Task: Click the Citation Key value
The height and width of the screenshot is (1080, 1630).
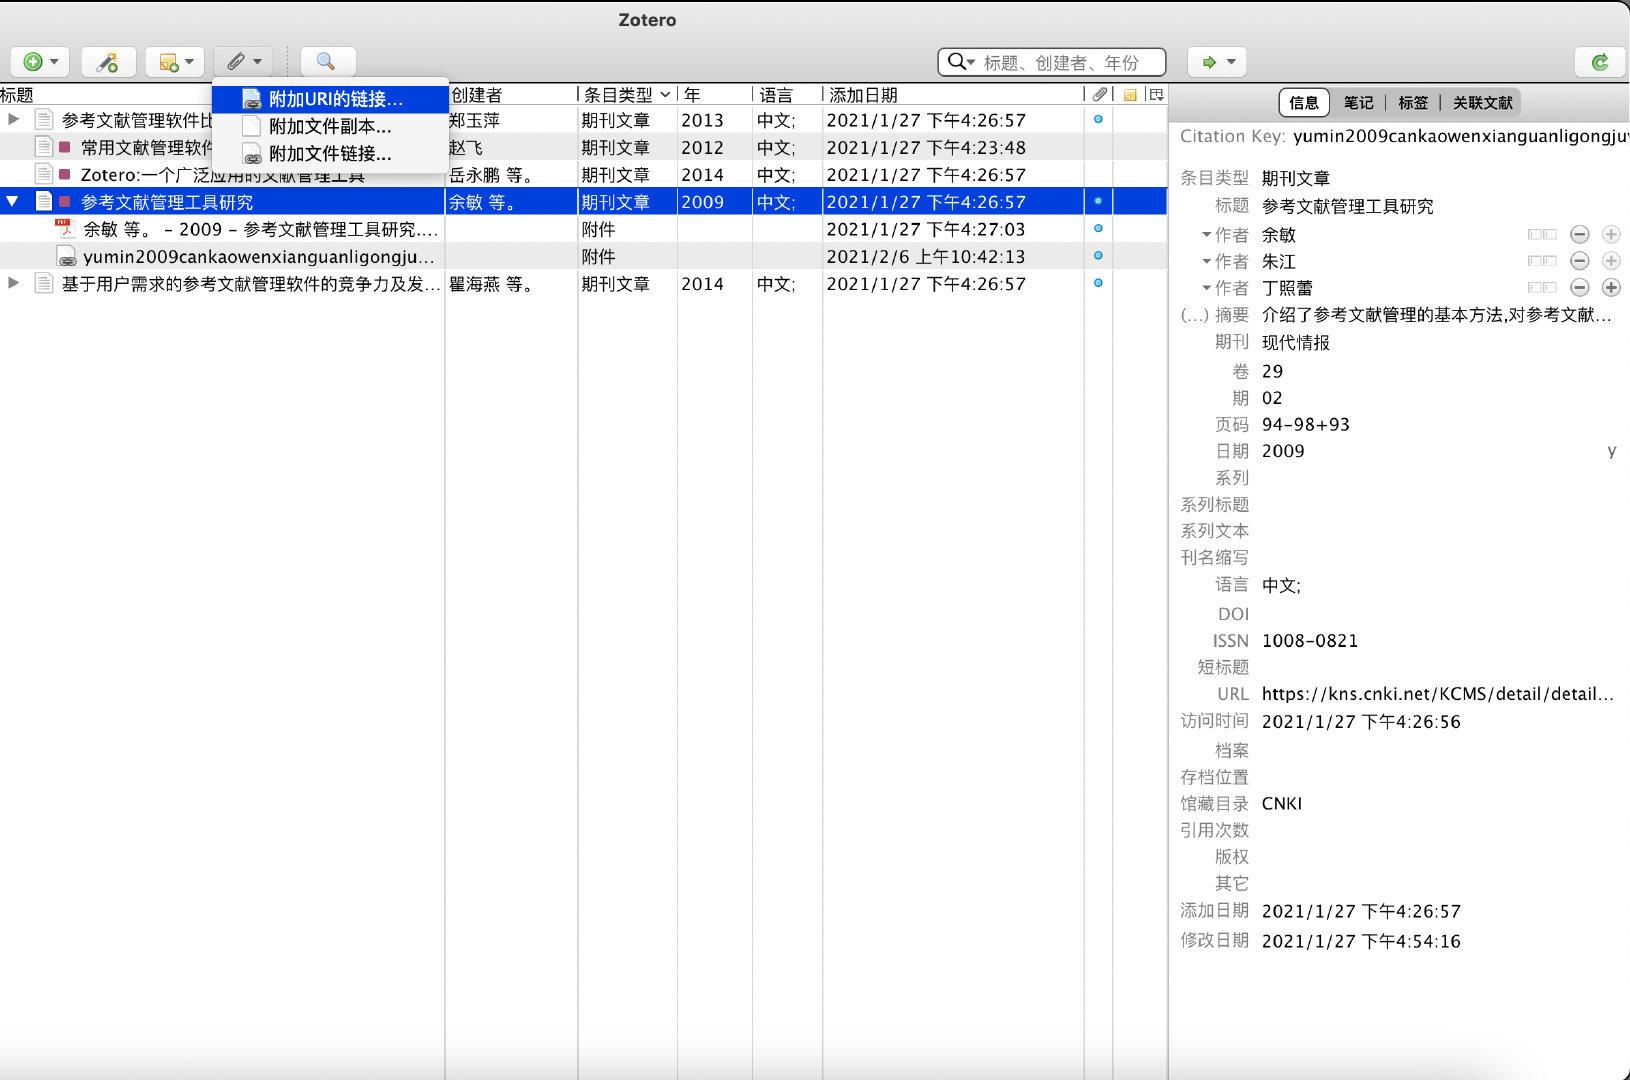Action: (1460, 136)
